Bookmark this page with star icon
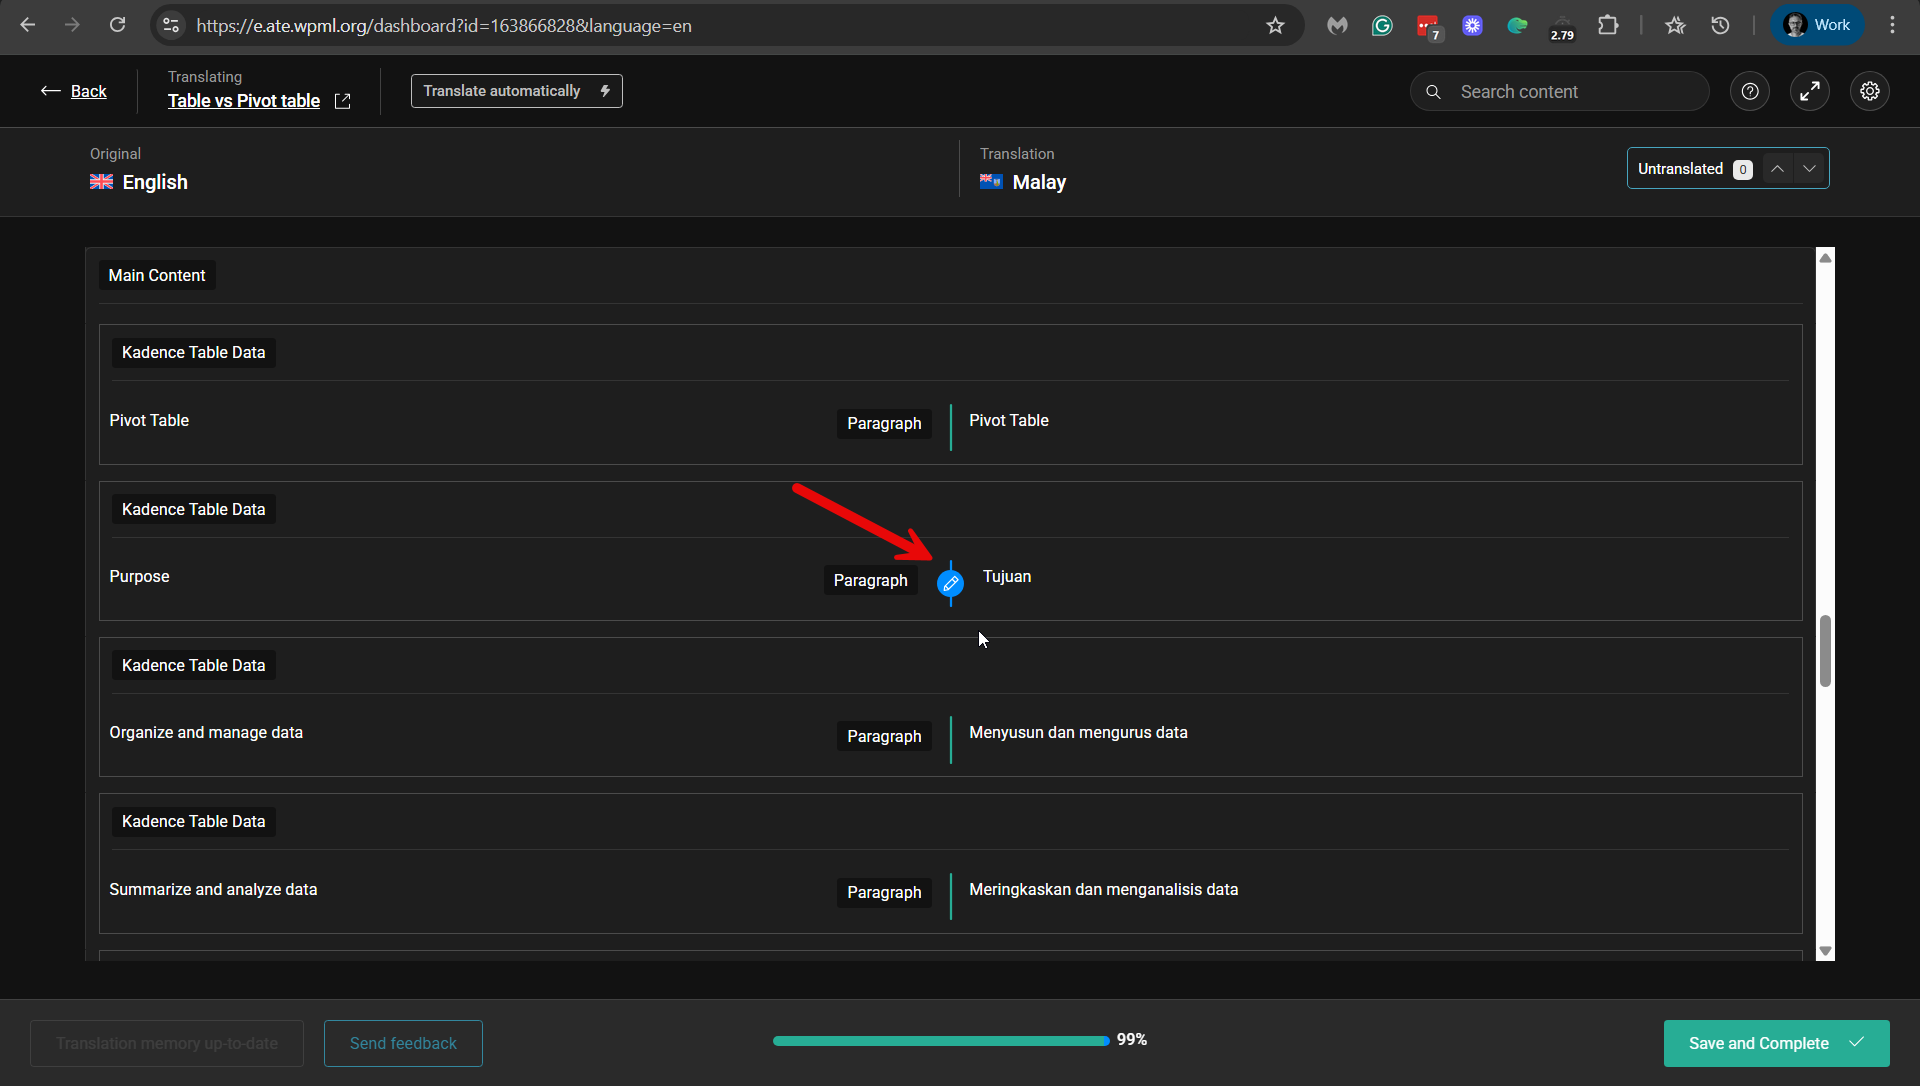The width and height of the screenshot is (1920, 1086). (x=1275, y=26)
